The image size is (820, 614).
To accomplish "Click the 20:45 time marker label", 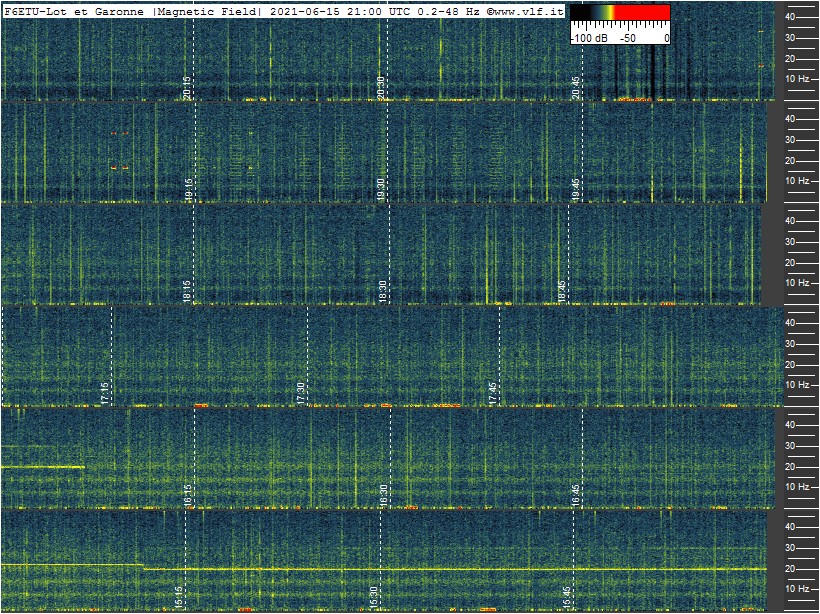I will [576, 87].
